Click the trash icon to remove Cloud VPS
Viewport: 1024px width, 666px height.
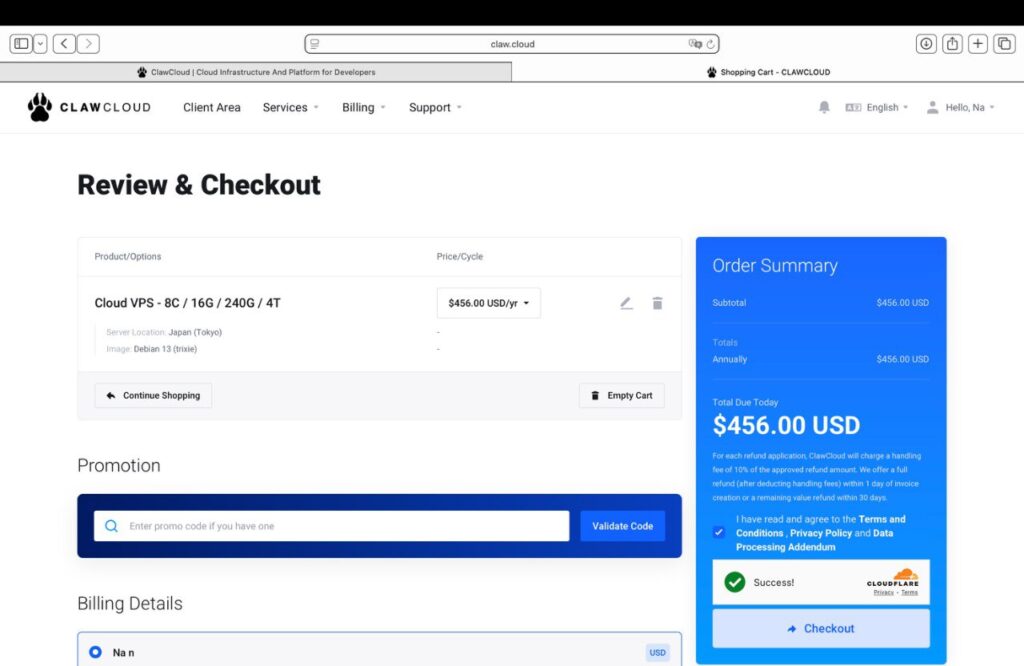tap(657, 303)
